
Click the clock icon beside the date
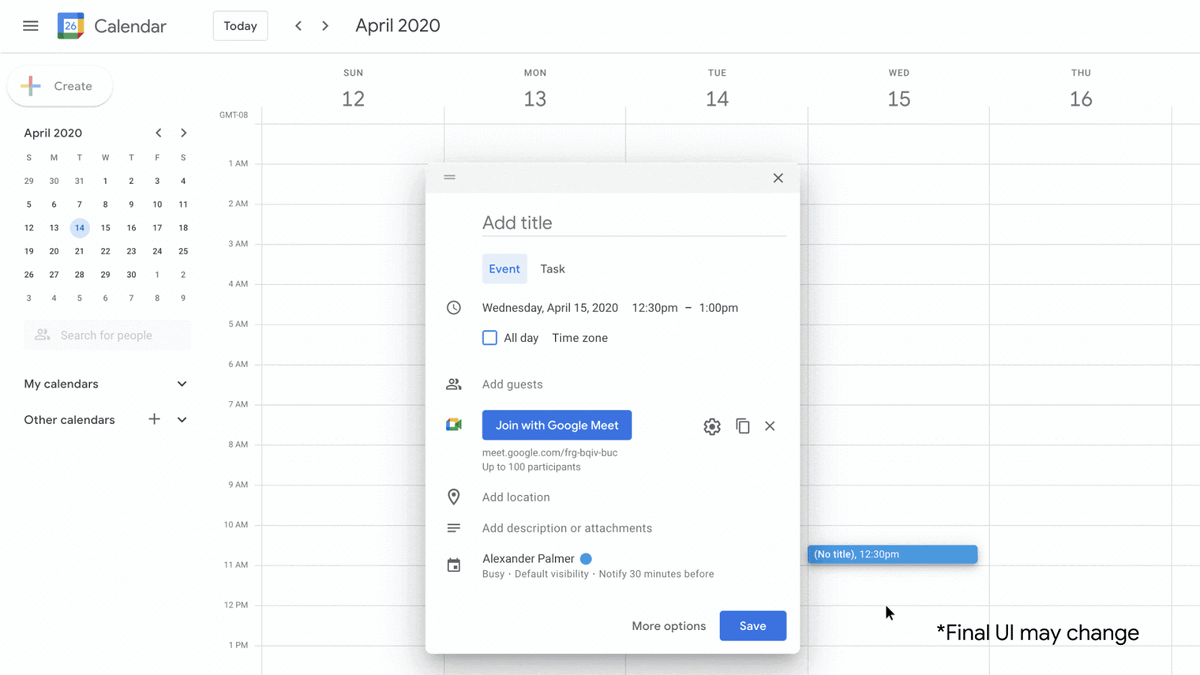click(x=454, y=308)
